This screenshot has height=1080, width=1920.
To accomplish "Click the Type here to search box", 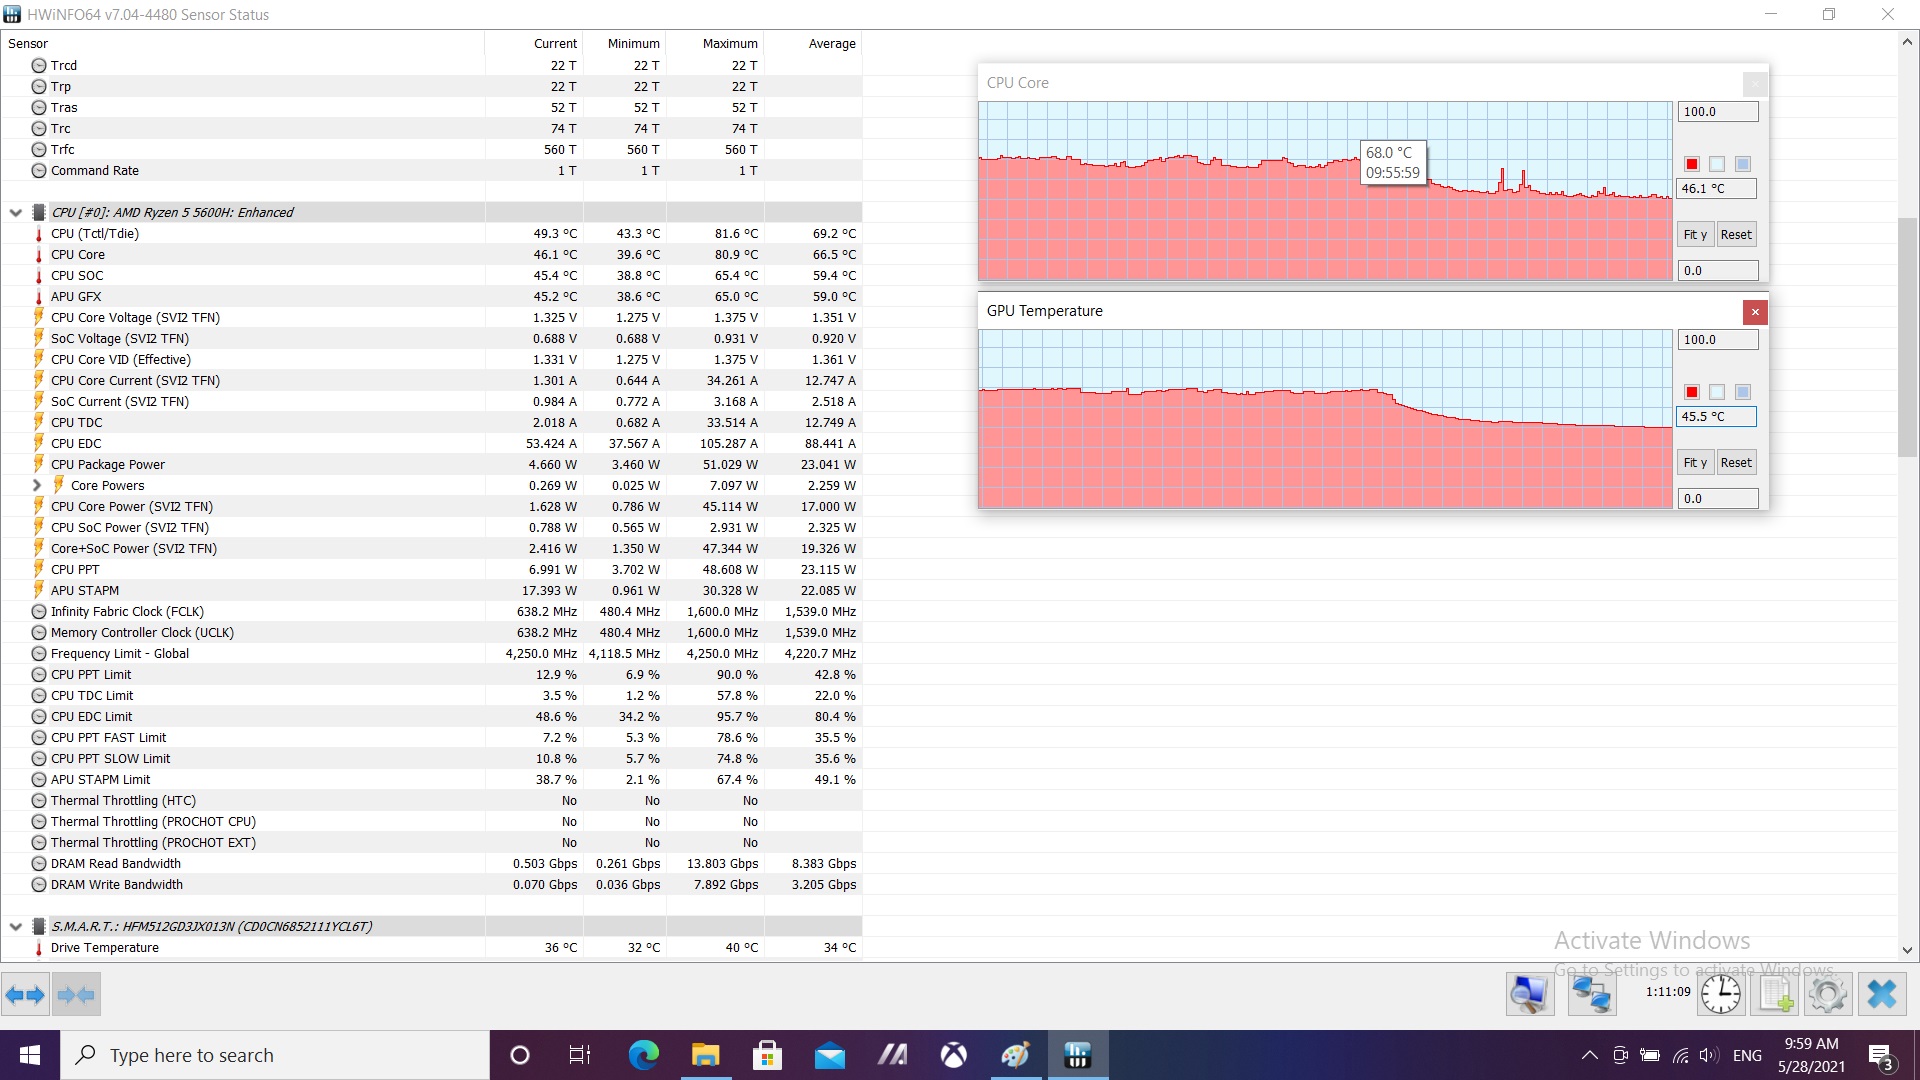I will [275, 1055].
